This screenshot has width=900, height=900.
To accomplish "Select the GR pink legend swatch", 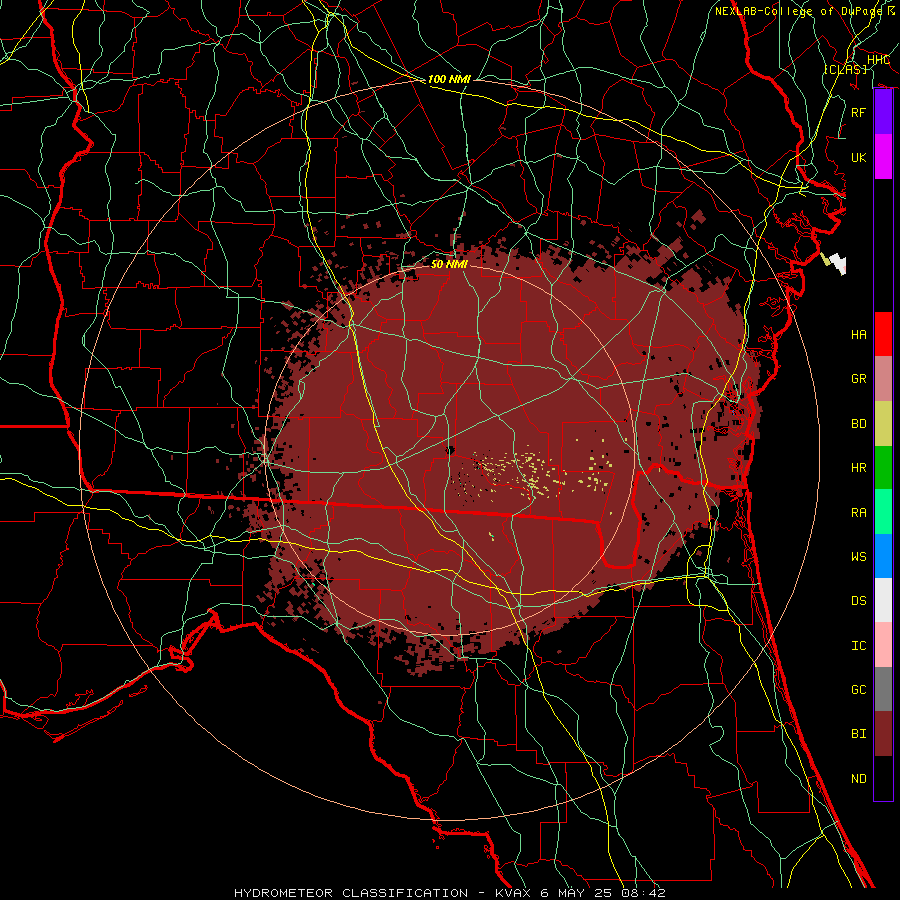I will tap(883, 379).
